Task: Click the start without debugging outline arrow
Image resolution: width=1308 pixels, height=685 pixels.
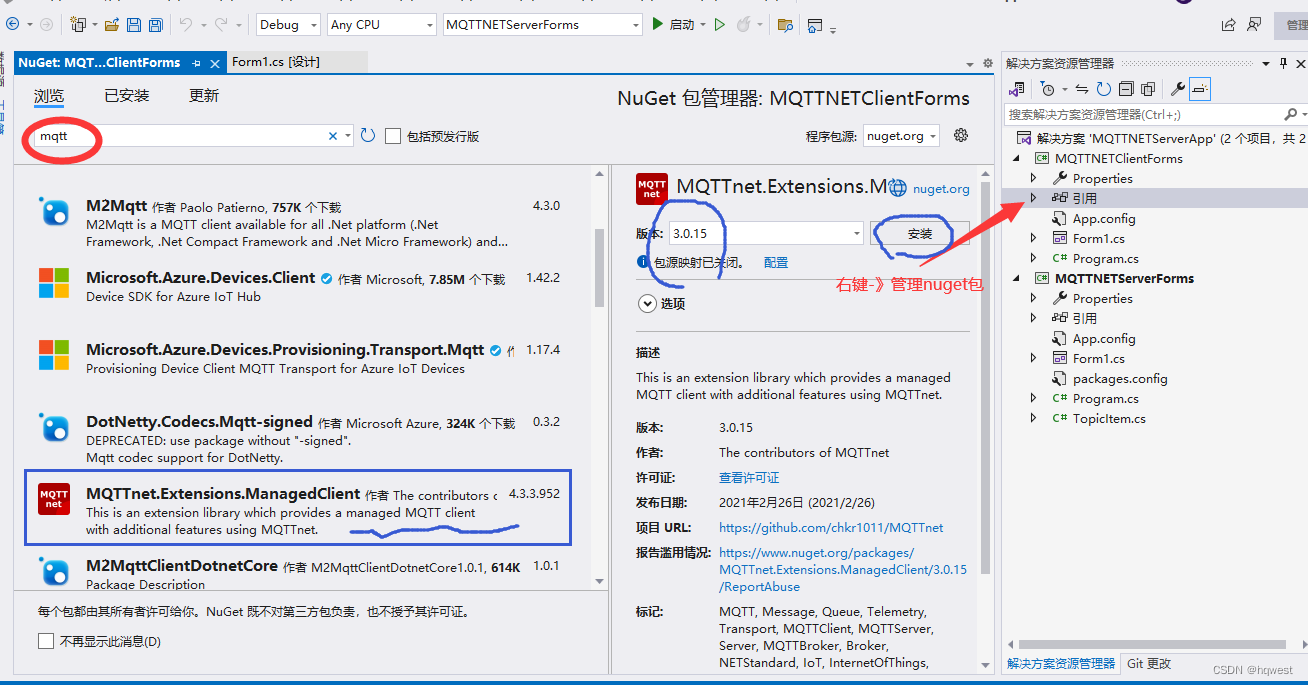Action: [719, 24]
